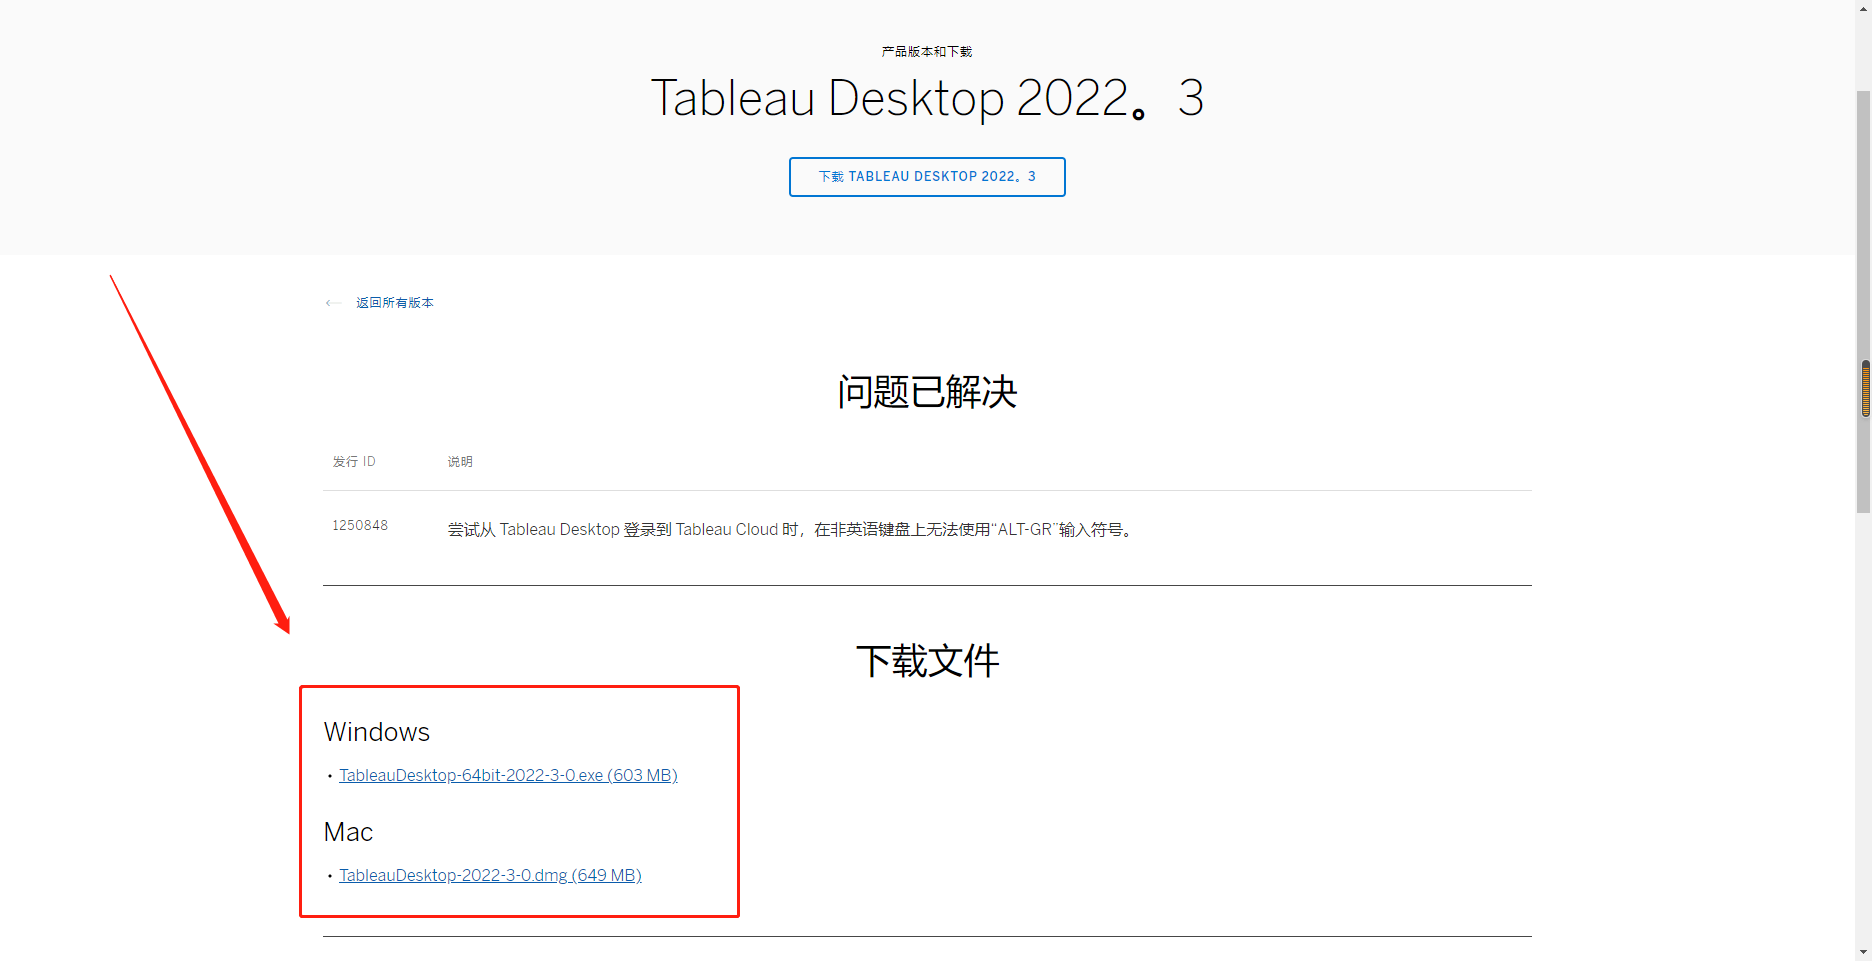This screenshot has width=1872, height=961.
Task: Click the 问题已解决 heading
Action: click(x=927, y=392)
